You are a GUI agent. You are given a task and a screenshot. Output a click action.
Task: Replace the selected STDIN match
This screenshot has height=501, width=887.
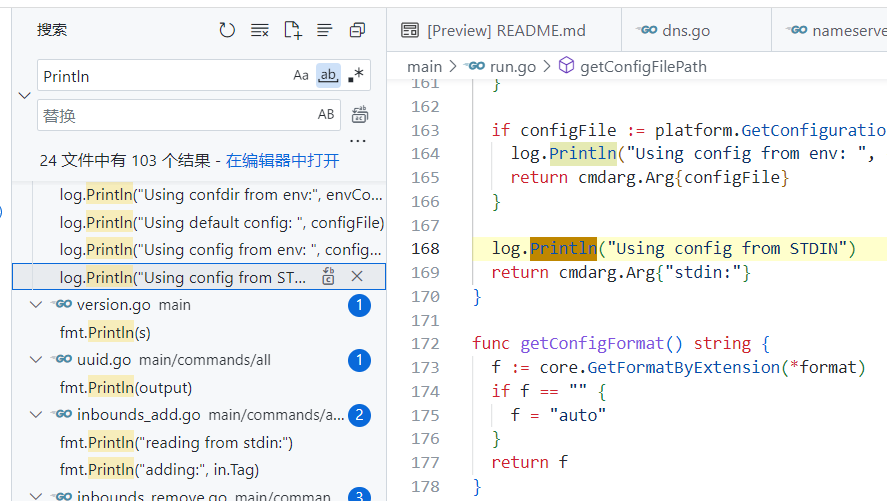click(328, 277)
